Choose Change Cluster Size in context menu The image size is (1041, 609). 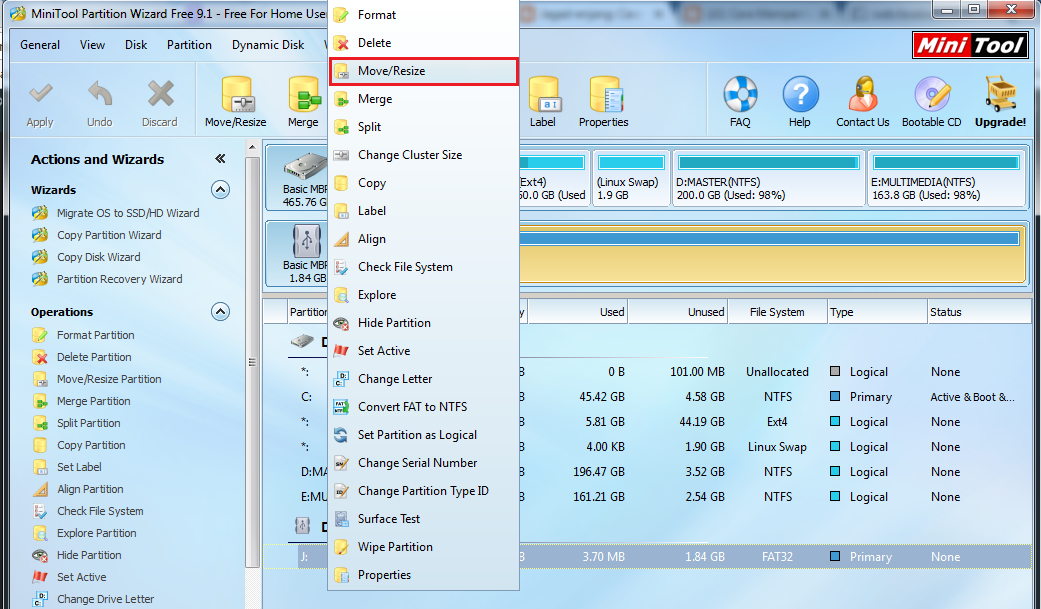coord(424,155)
